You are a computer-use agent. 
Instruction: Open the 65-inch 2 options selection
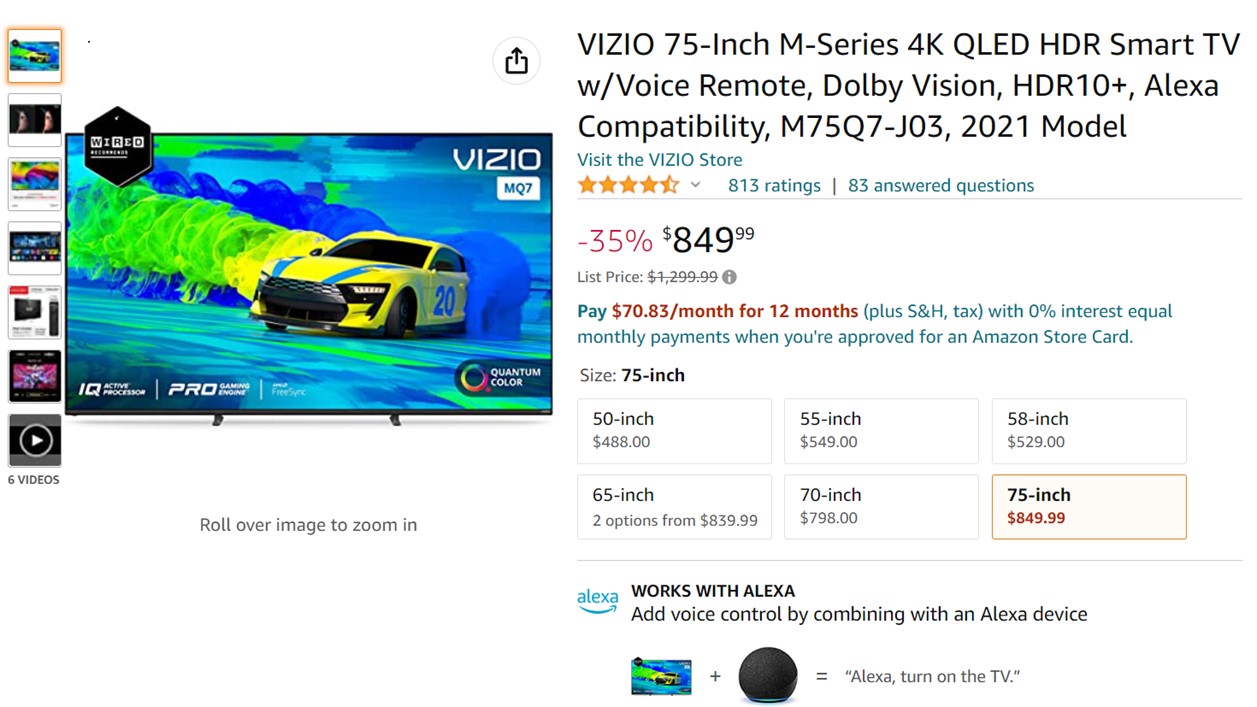674,506
